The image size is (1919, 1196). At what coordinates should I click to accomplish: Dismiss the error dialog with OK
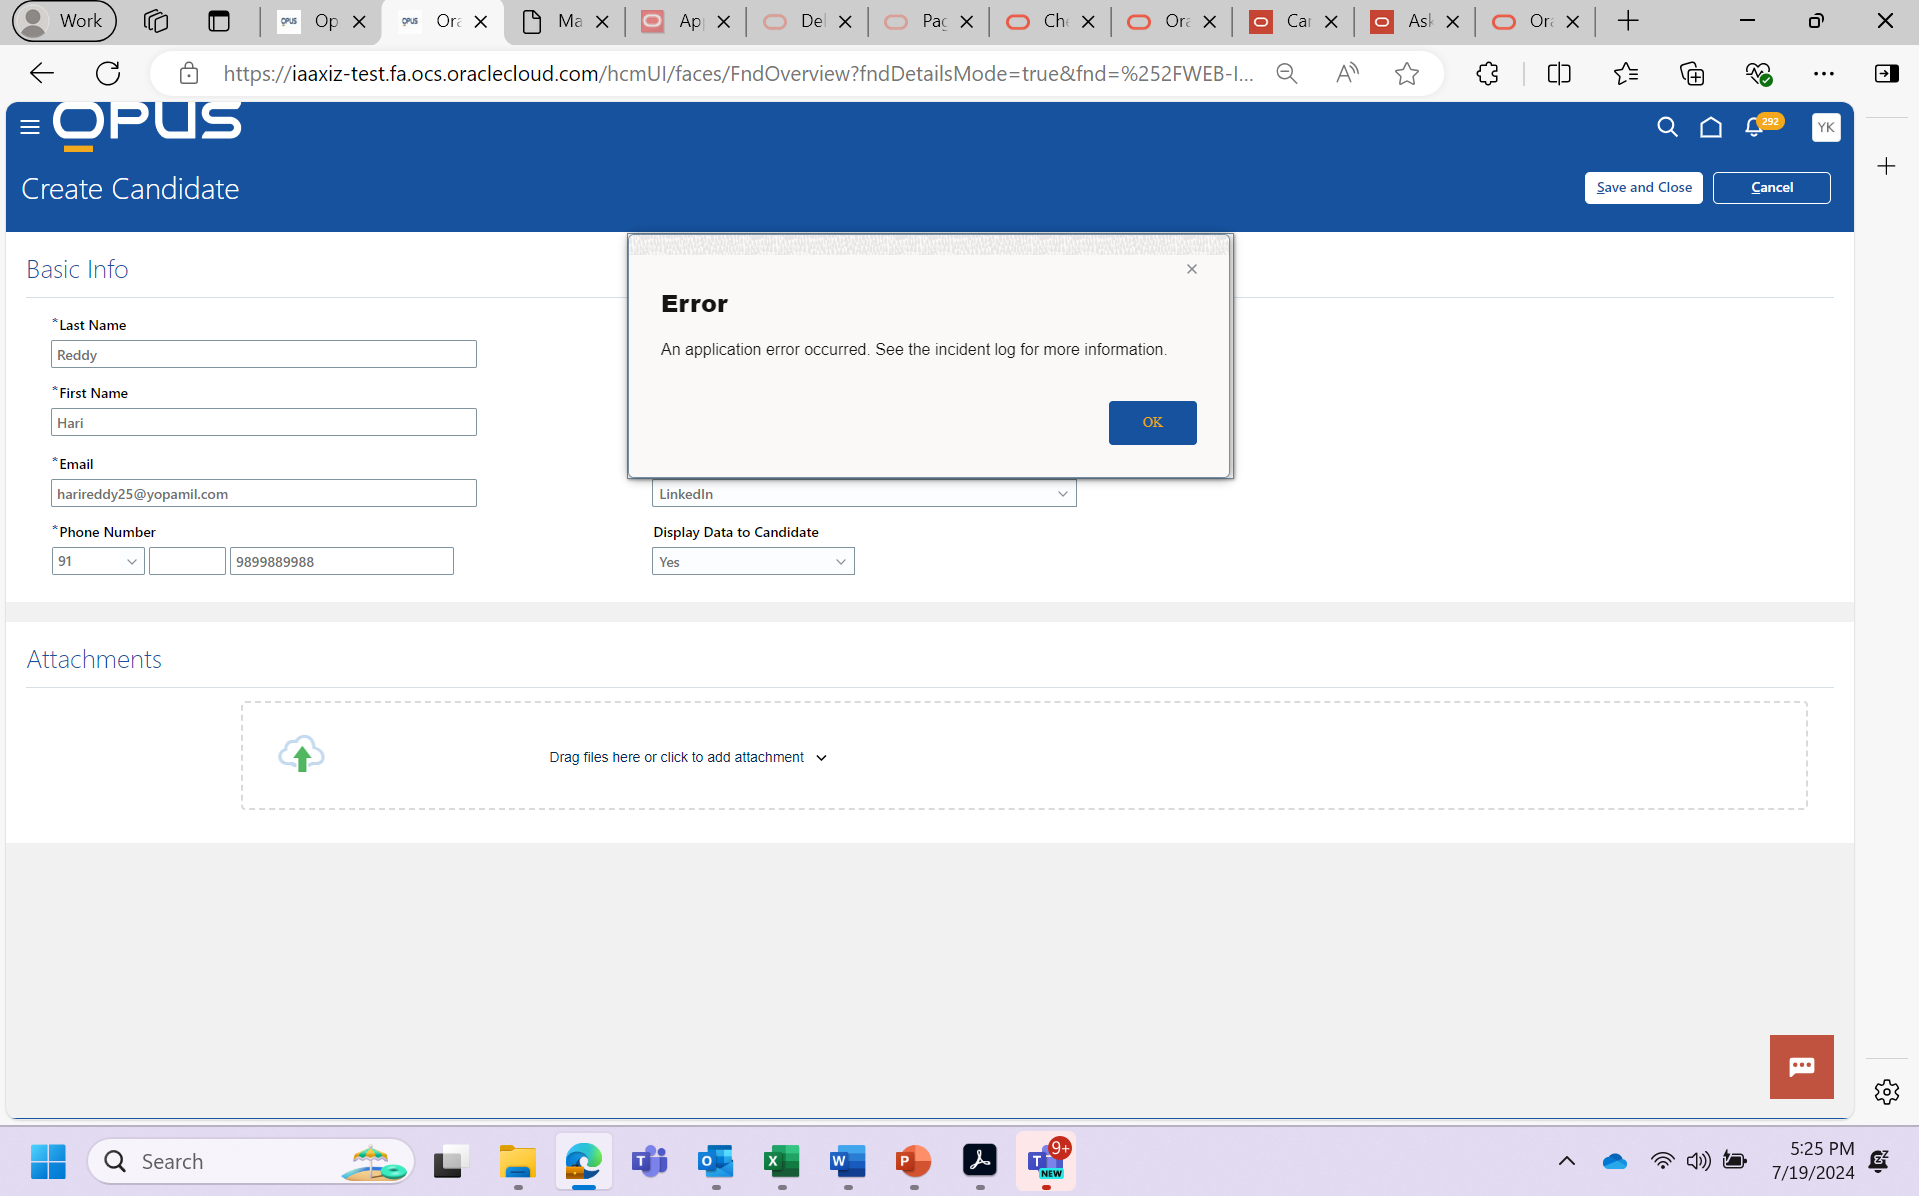pos(1152,422)
